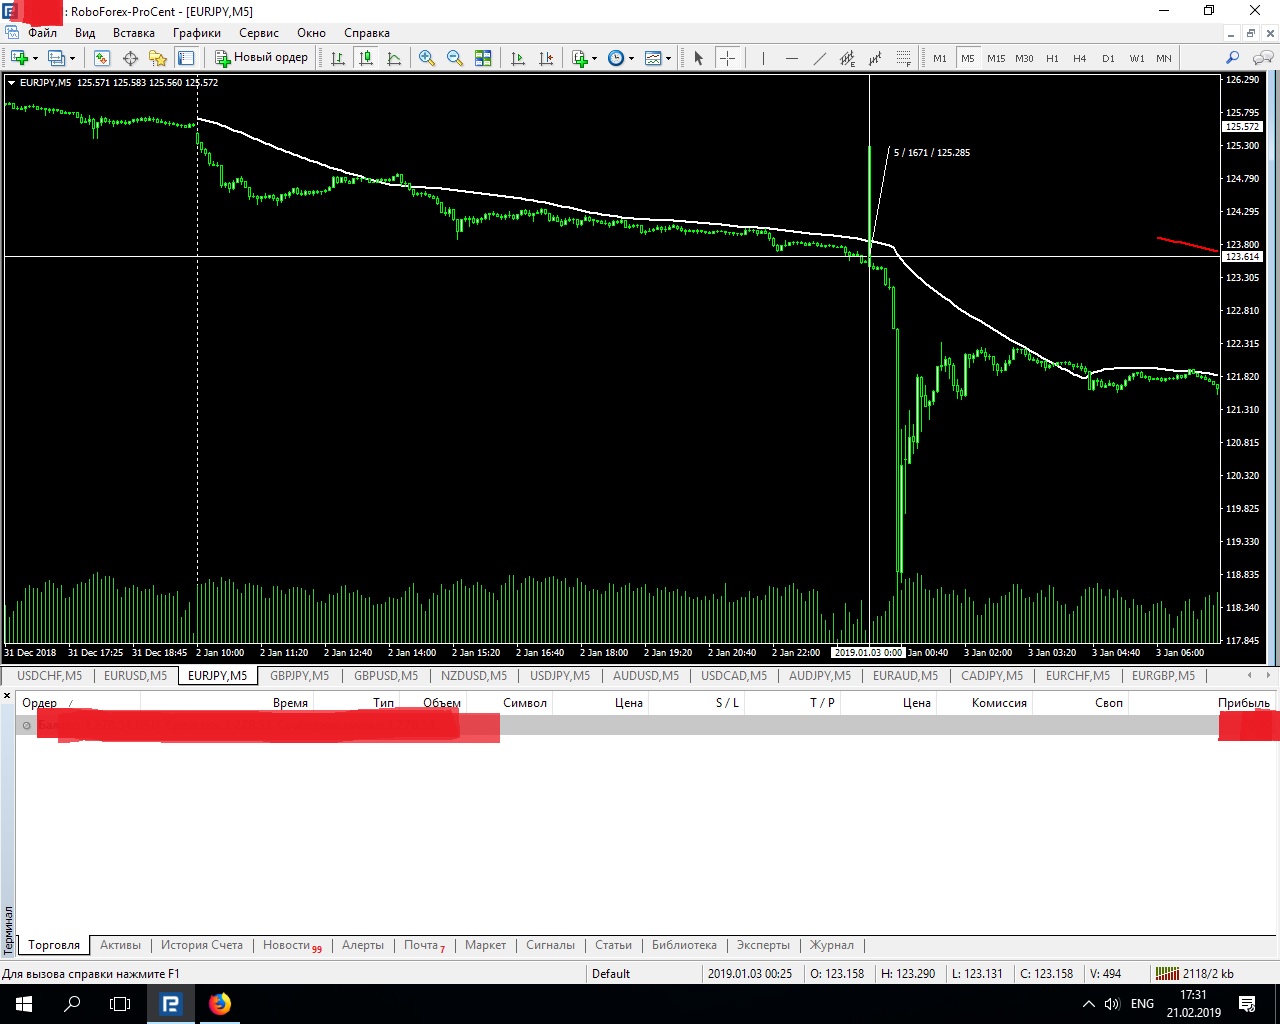Enable chart shift icon

[546, 58]
